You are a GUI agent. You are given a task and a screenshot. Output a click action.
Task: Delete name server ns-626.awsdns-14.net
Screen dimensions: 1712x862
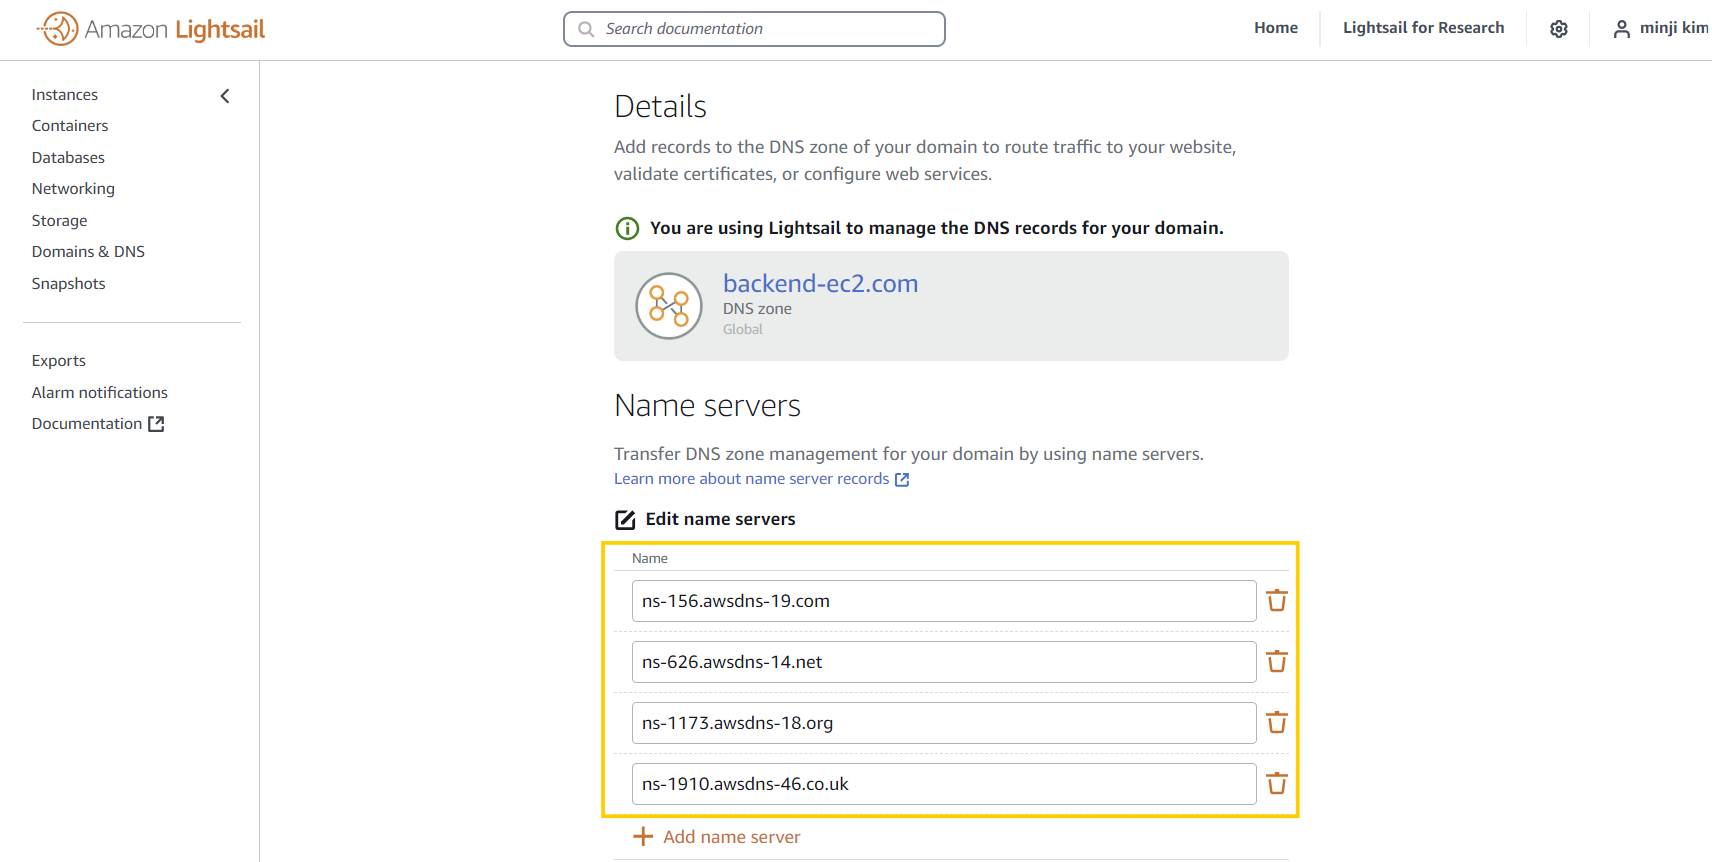tap(1277, 662)
